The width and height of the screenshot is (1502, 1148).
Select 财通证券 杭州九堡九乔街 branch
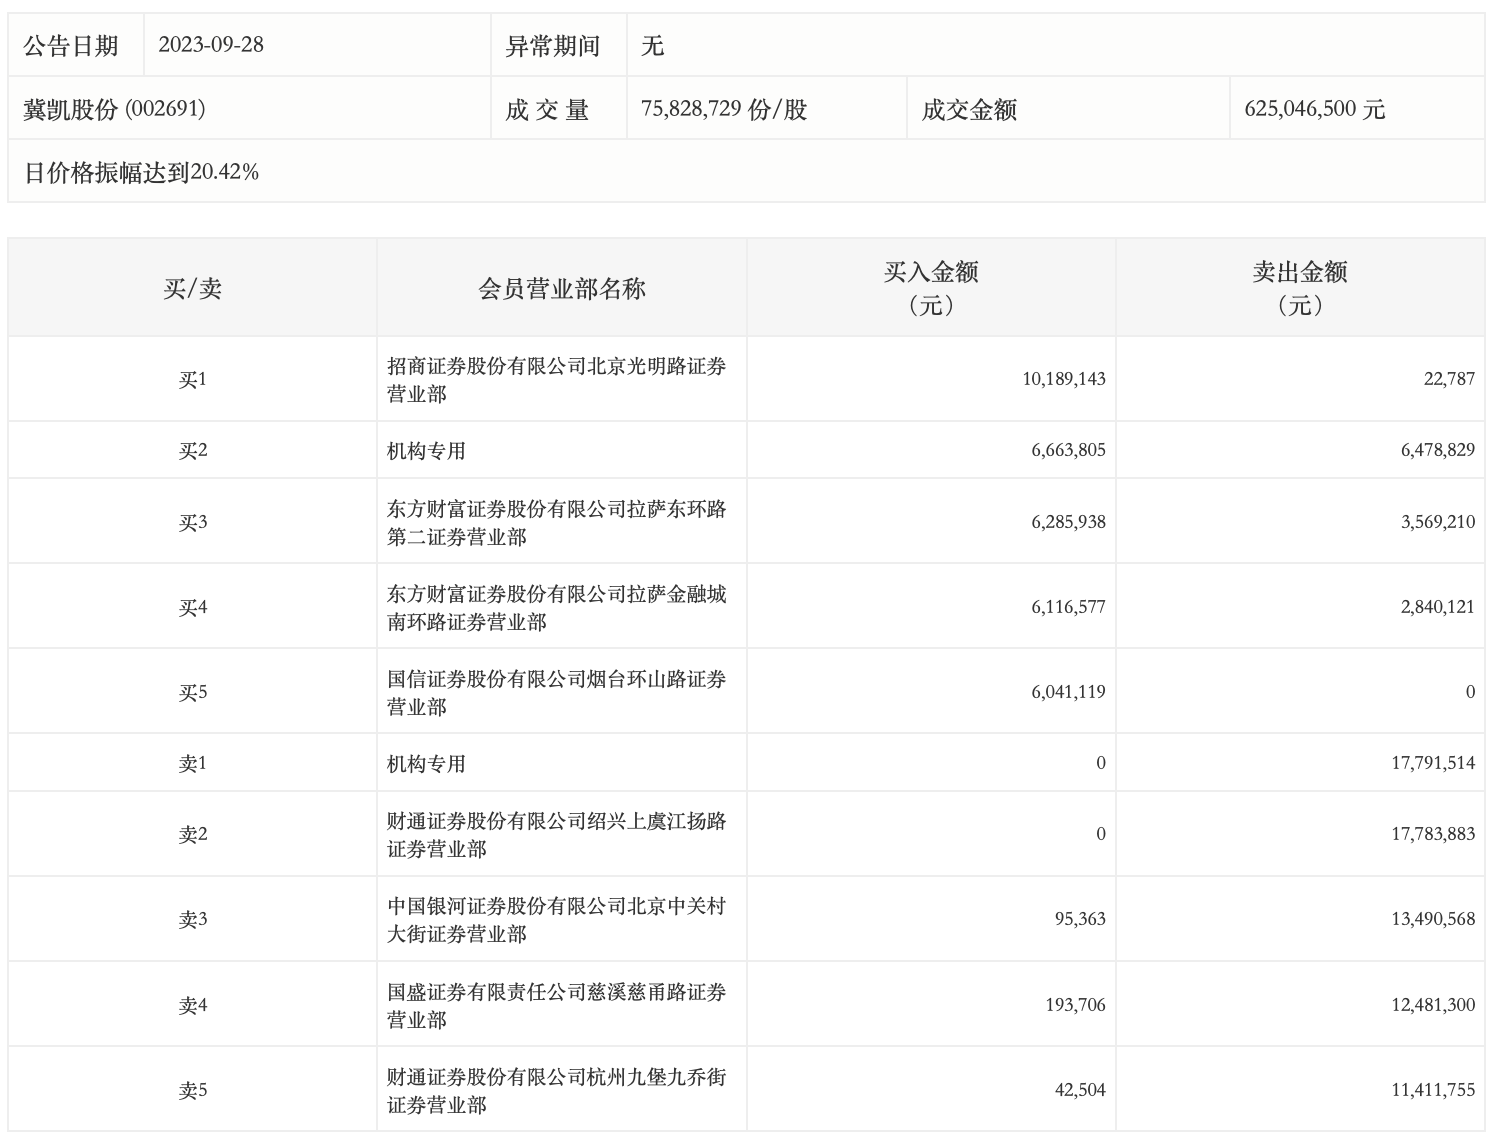coord(556,1091)
